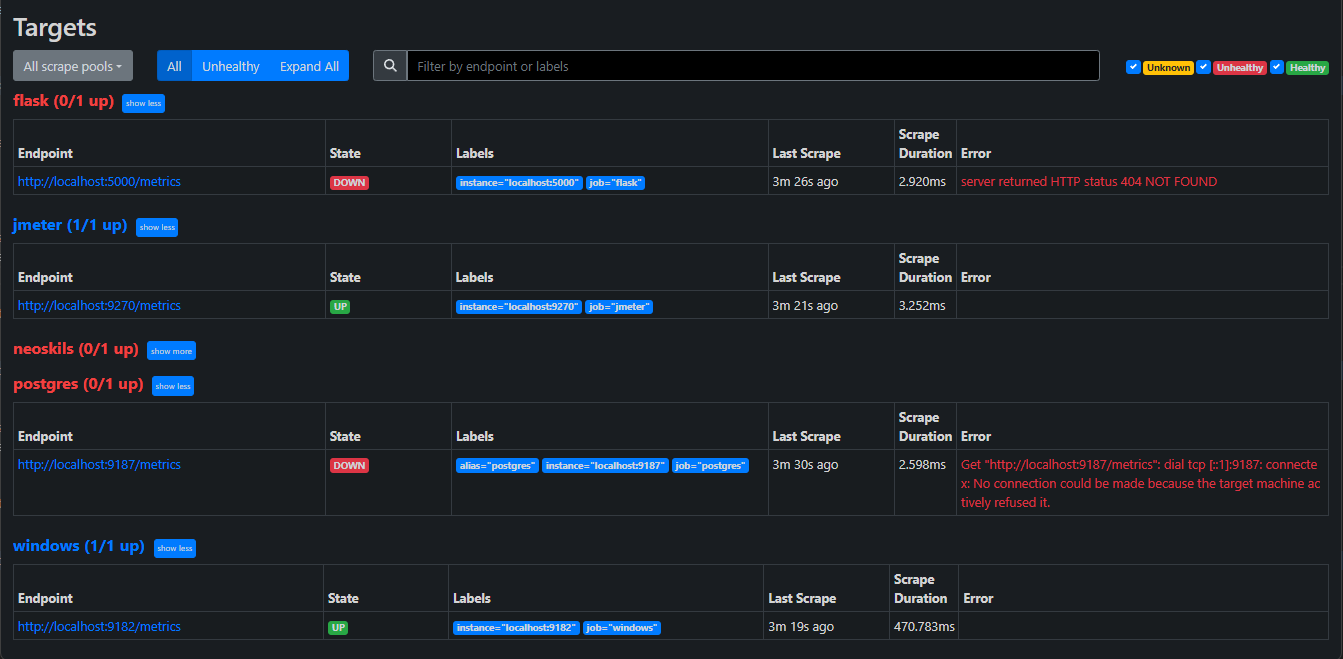Collapse the jmeter pool with show less
1343x659 pixels.
(x=157, y=227)
